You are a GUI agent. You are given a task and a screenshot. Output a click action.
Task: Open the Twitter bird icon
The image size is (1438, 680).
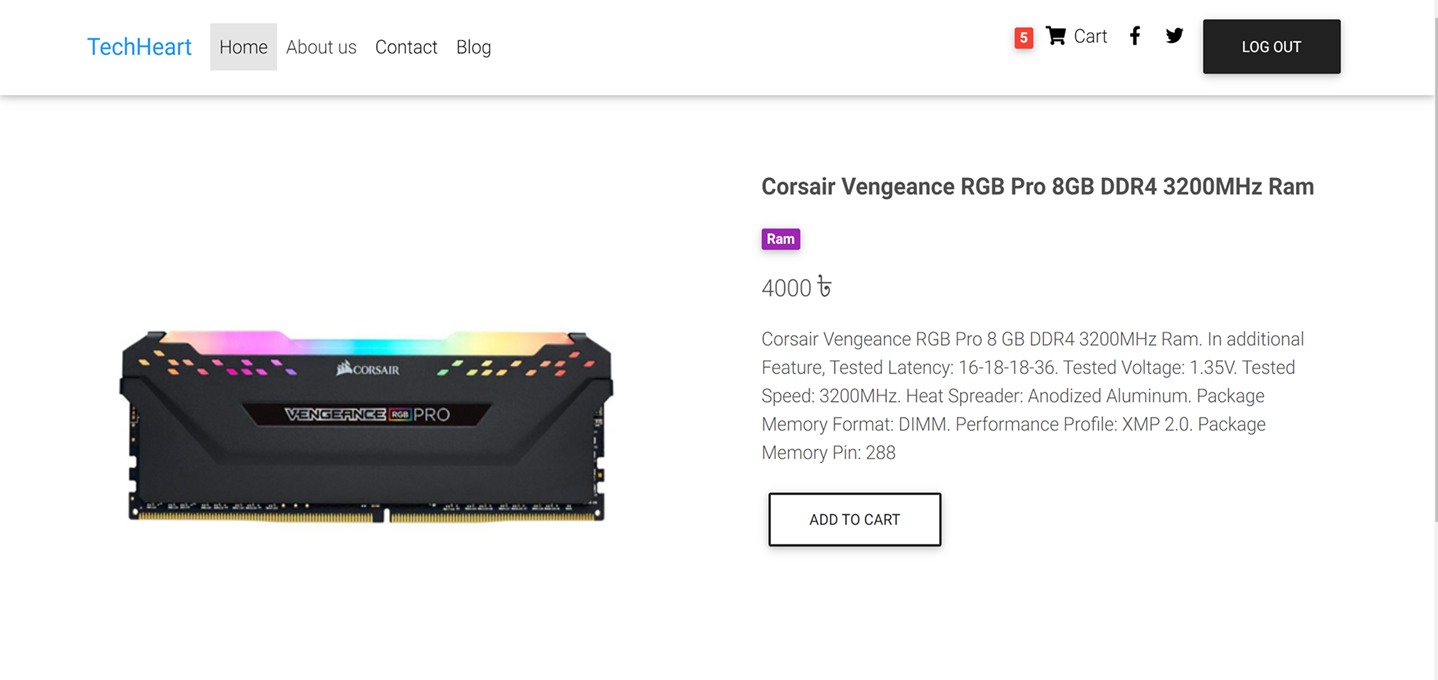(1174, 36)
